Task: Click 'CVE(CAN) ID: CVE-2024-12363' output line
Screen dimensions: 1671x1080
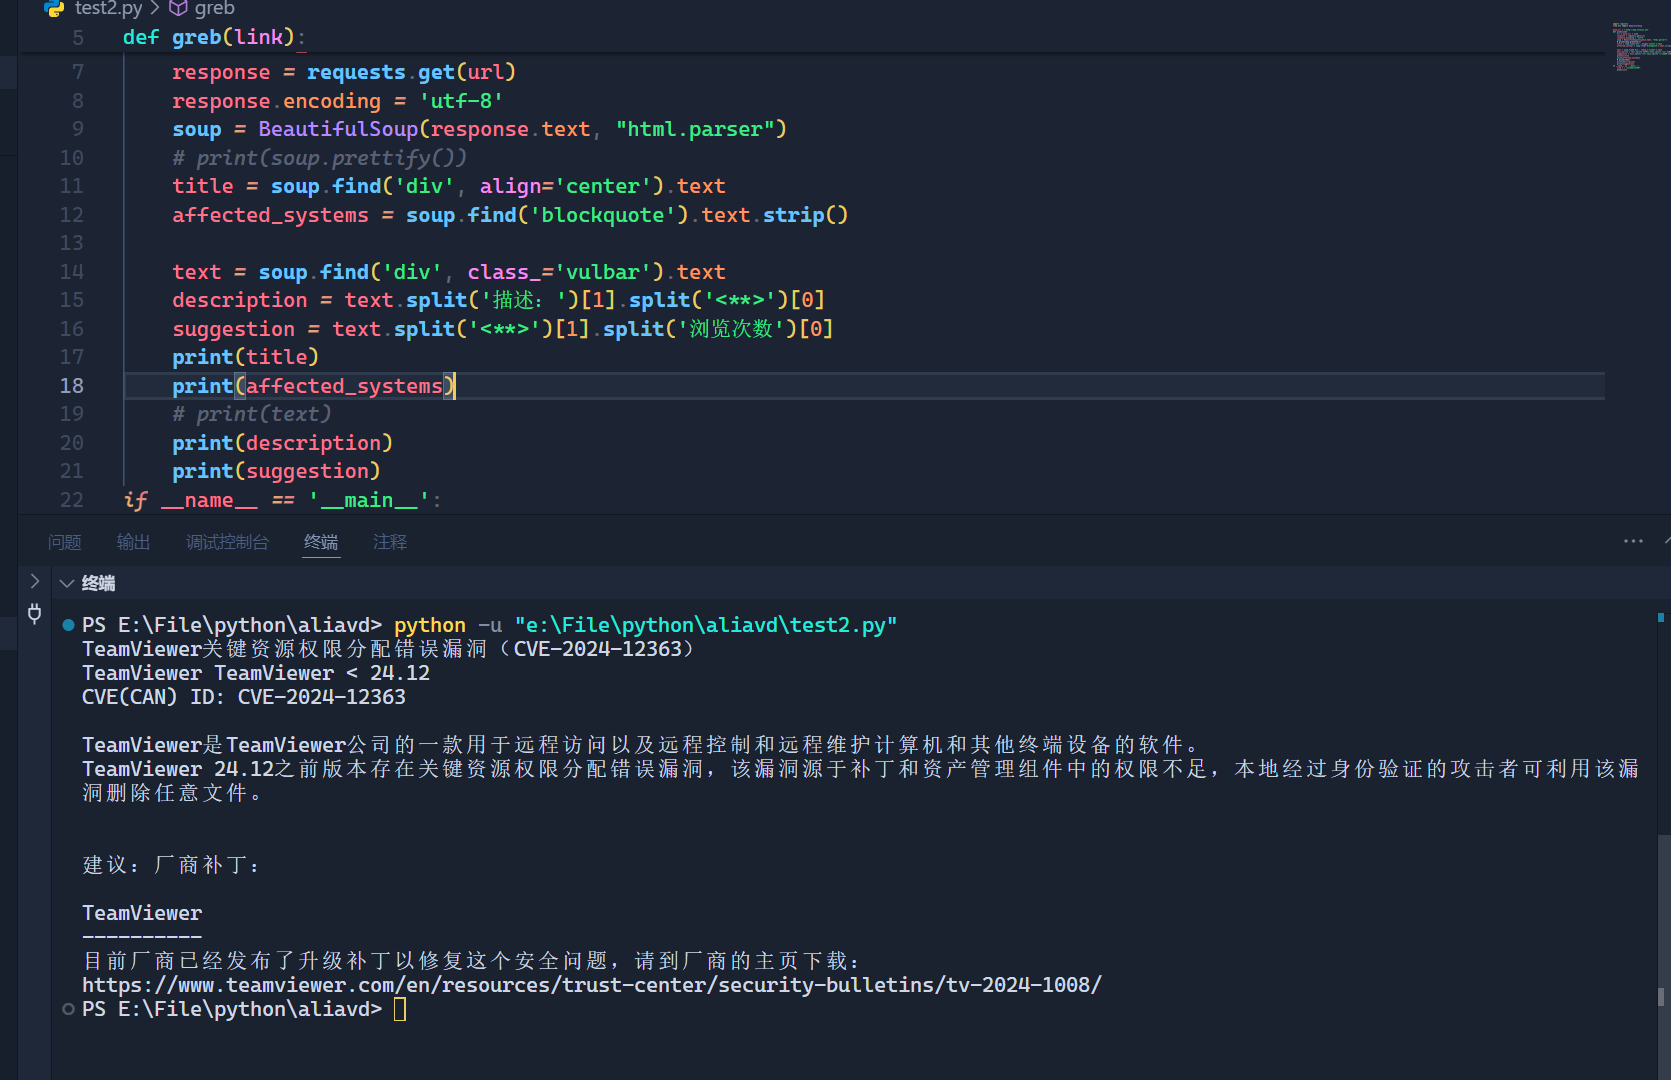Action: pyautogui.click(x=244, y=697)
